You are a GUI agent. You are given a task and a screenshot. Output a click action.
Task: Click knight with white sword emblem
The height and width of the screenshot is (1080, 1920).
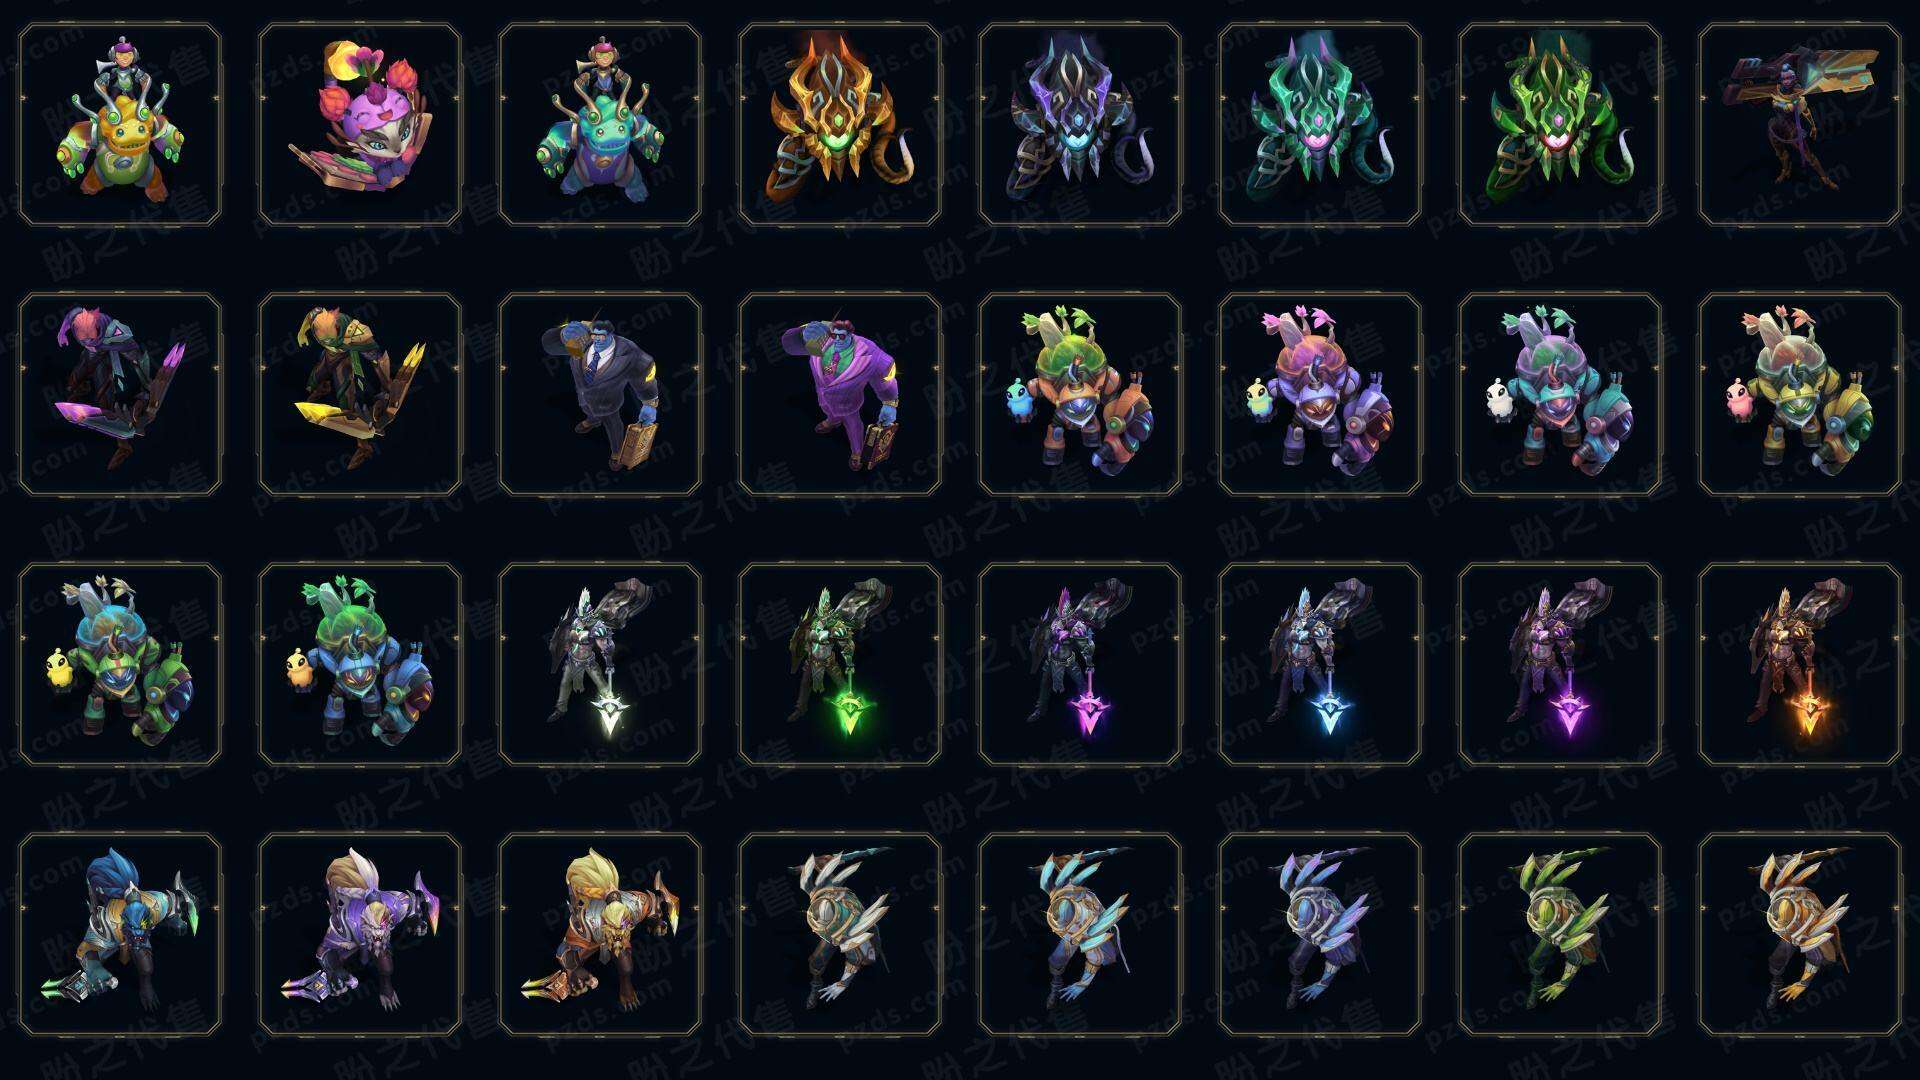pos(600,664)
